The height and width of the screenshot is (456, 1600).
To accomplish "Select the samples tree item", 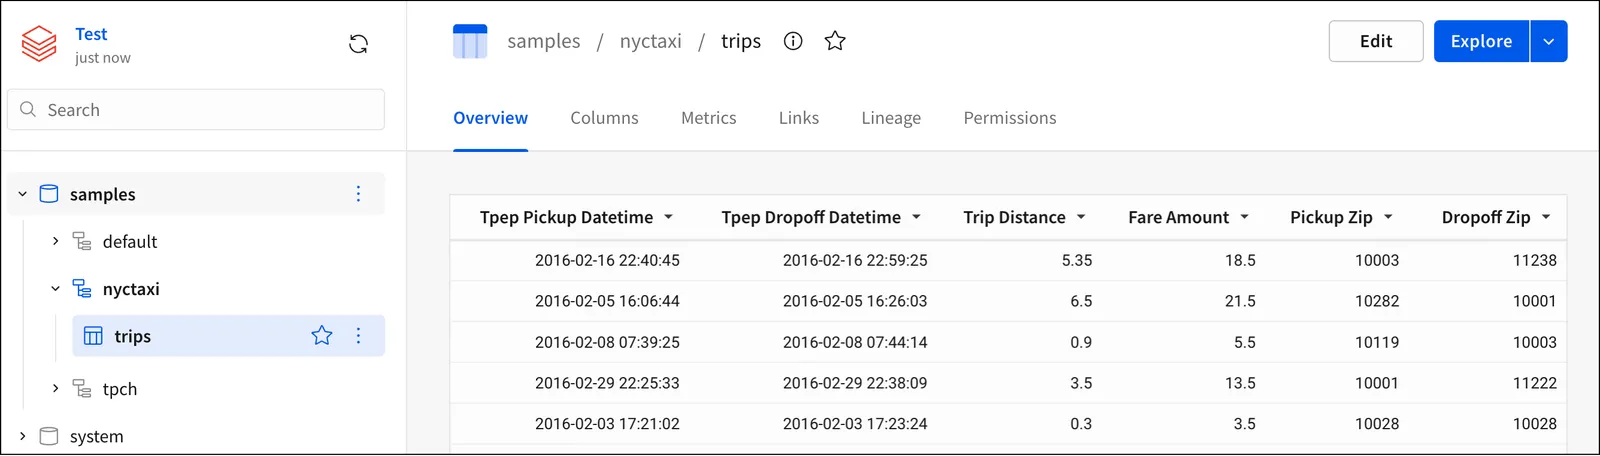I will 196,194.
